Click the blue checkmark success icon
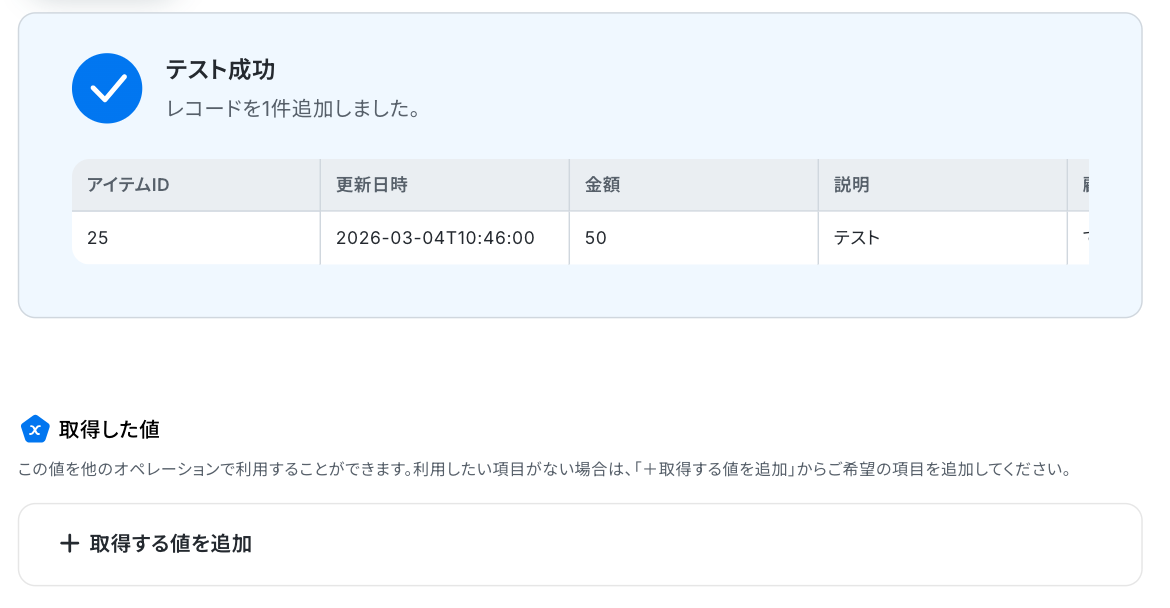 [x=107, y=88]
